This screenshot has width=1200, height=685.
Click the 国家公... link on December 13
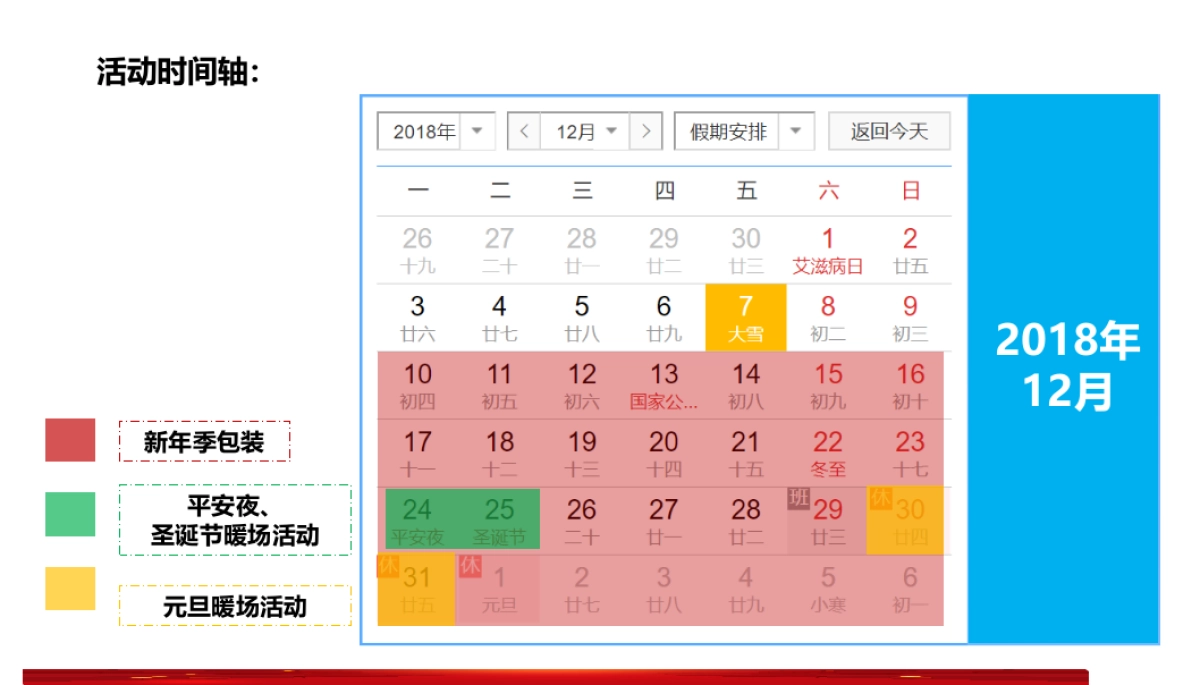click(662, 402)
